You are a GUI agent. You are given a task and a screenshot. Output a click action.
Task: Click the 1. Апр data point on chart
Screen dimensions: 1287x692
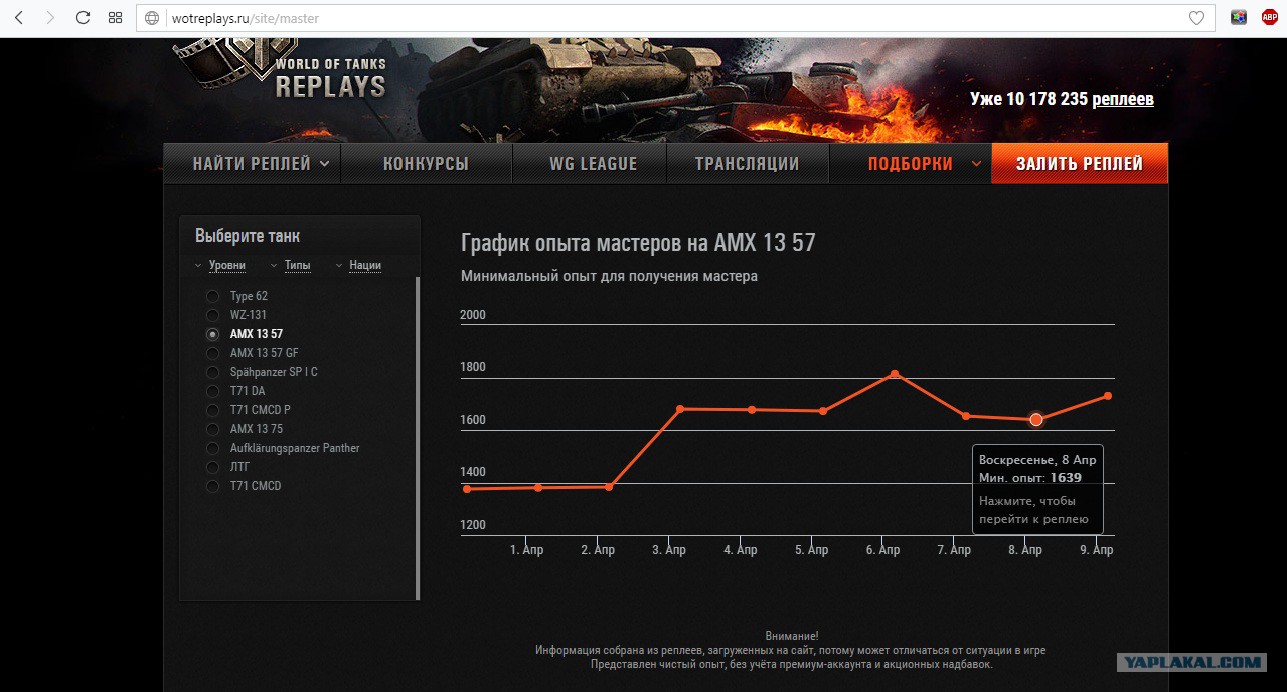[x=539, y=487]
